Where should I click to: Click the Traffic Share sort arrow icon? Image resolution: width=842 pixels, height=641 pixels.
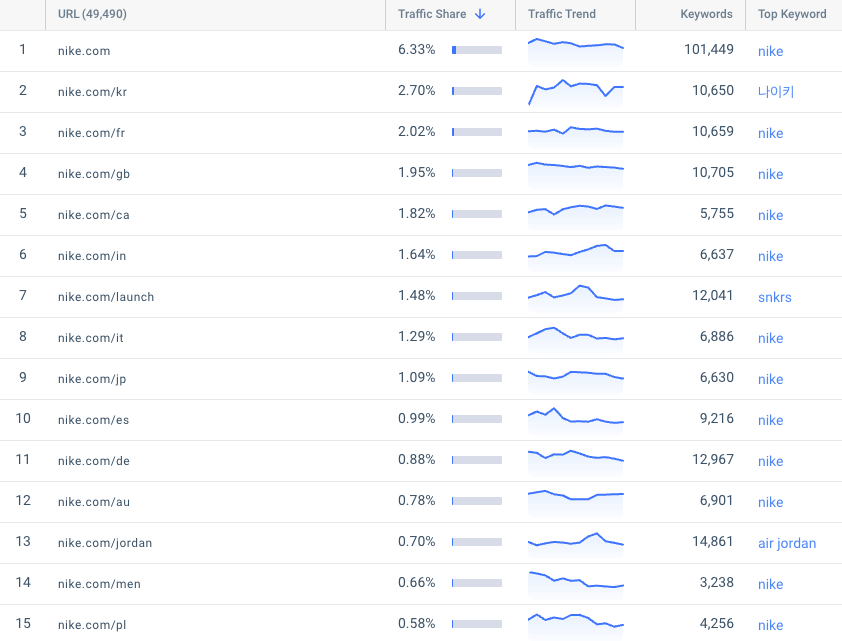tap(480, 14)
